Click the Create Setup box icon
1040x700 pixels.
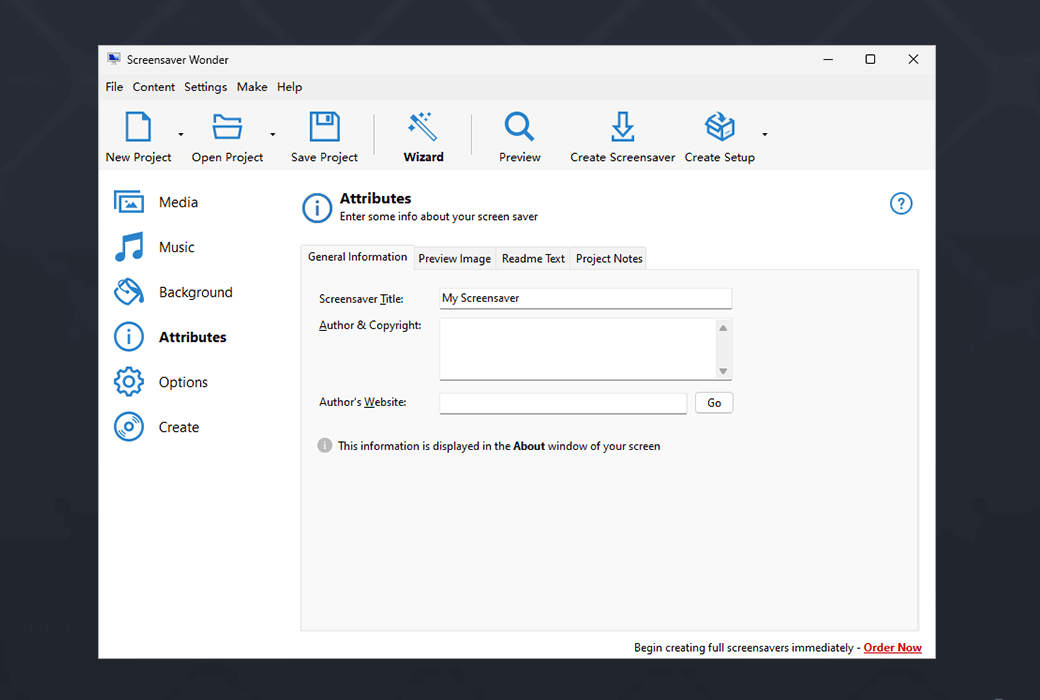pyautogui.click(x=720, y=126)
